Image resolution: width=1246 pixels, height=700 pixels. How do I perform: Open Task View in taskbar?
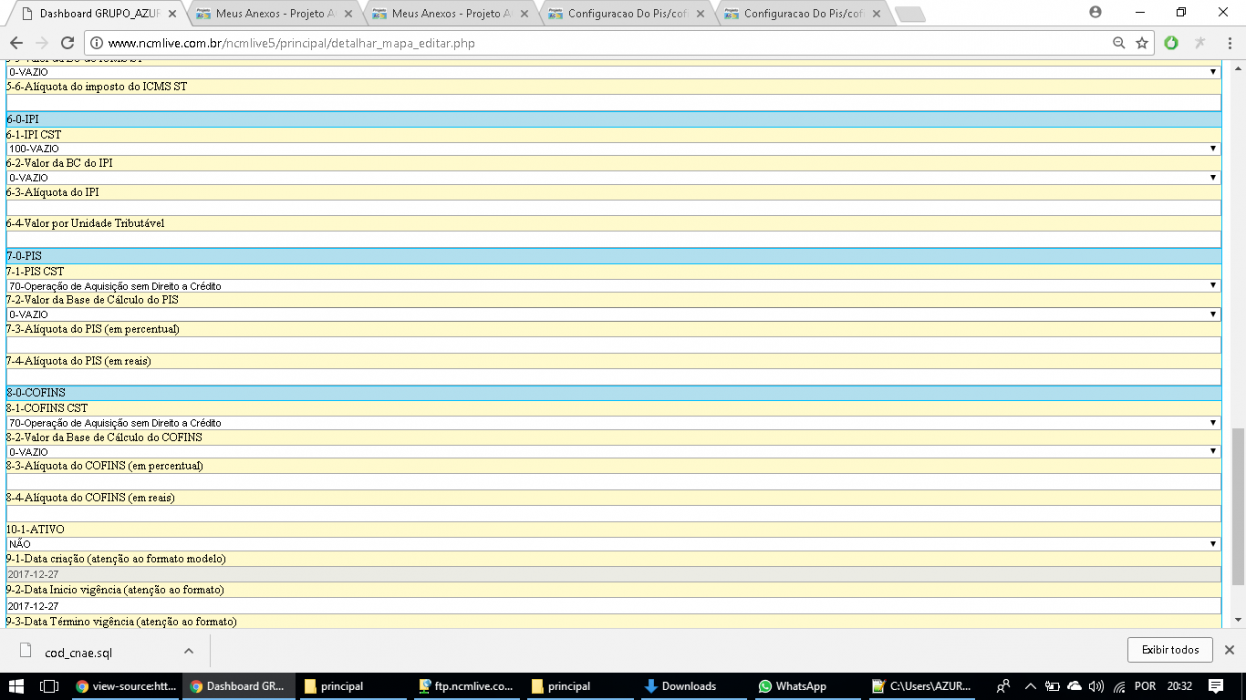pos(49,686)
